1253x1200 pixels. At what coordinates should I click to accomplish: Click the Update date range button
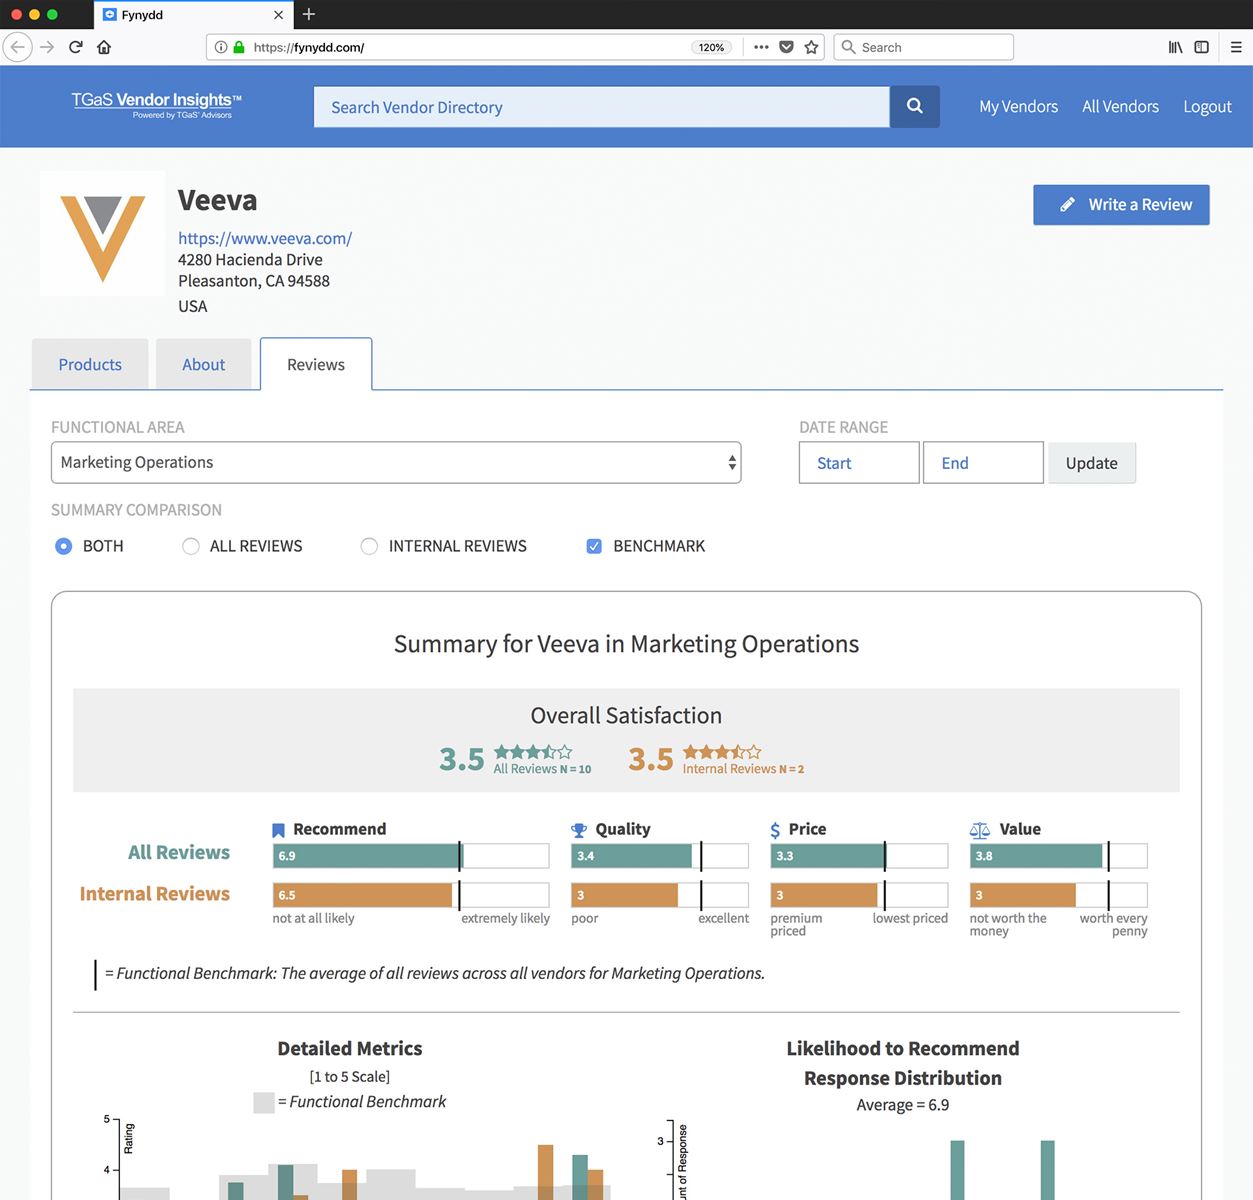(x=1091, y=463)
